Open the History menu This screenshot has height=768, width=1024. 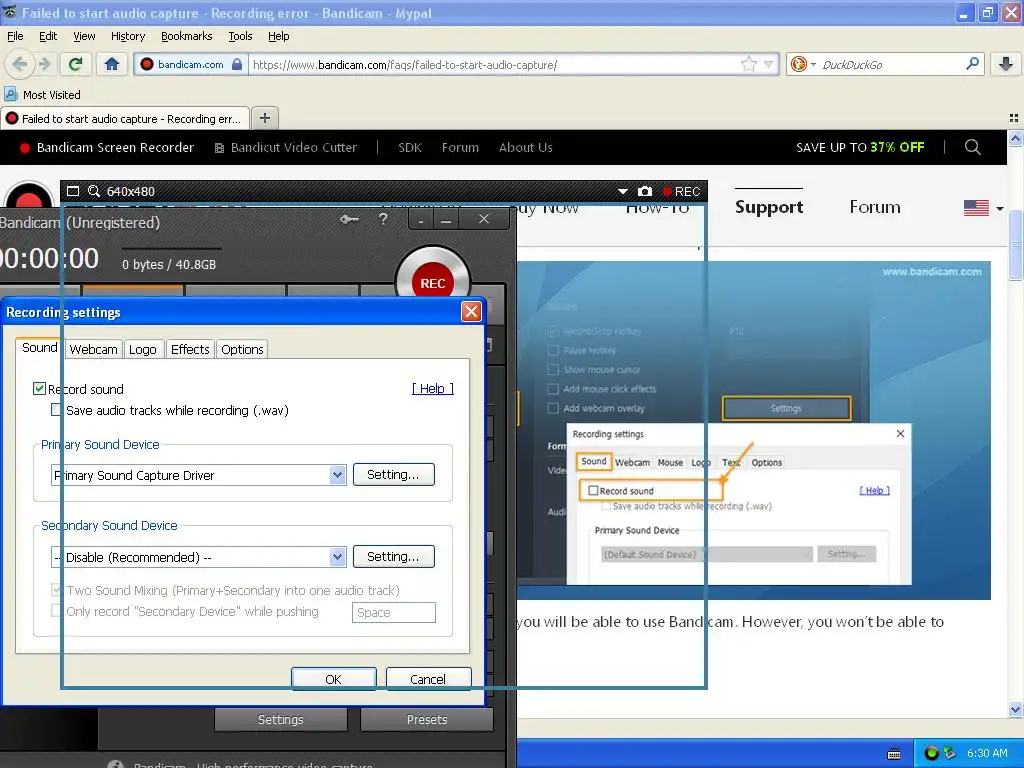point(128,36)
